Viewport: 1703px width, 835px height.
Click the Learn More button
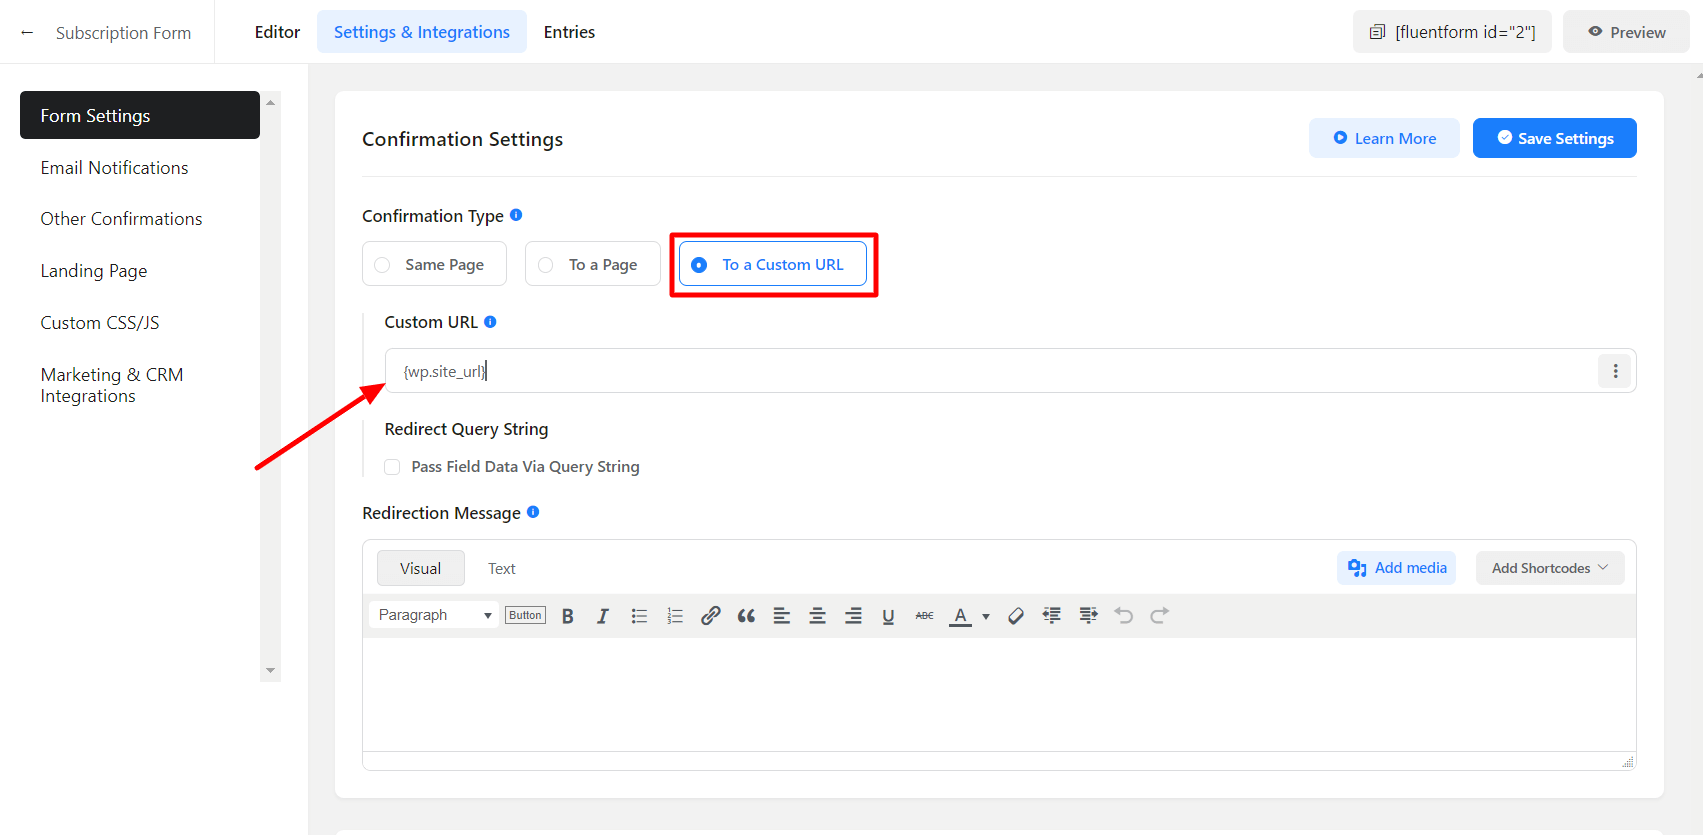click(1384, 138)
